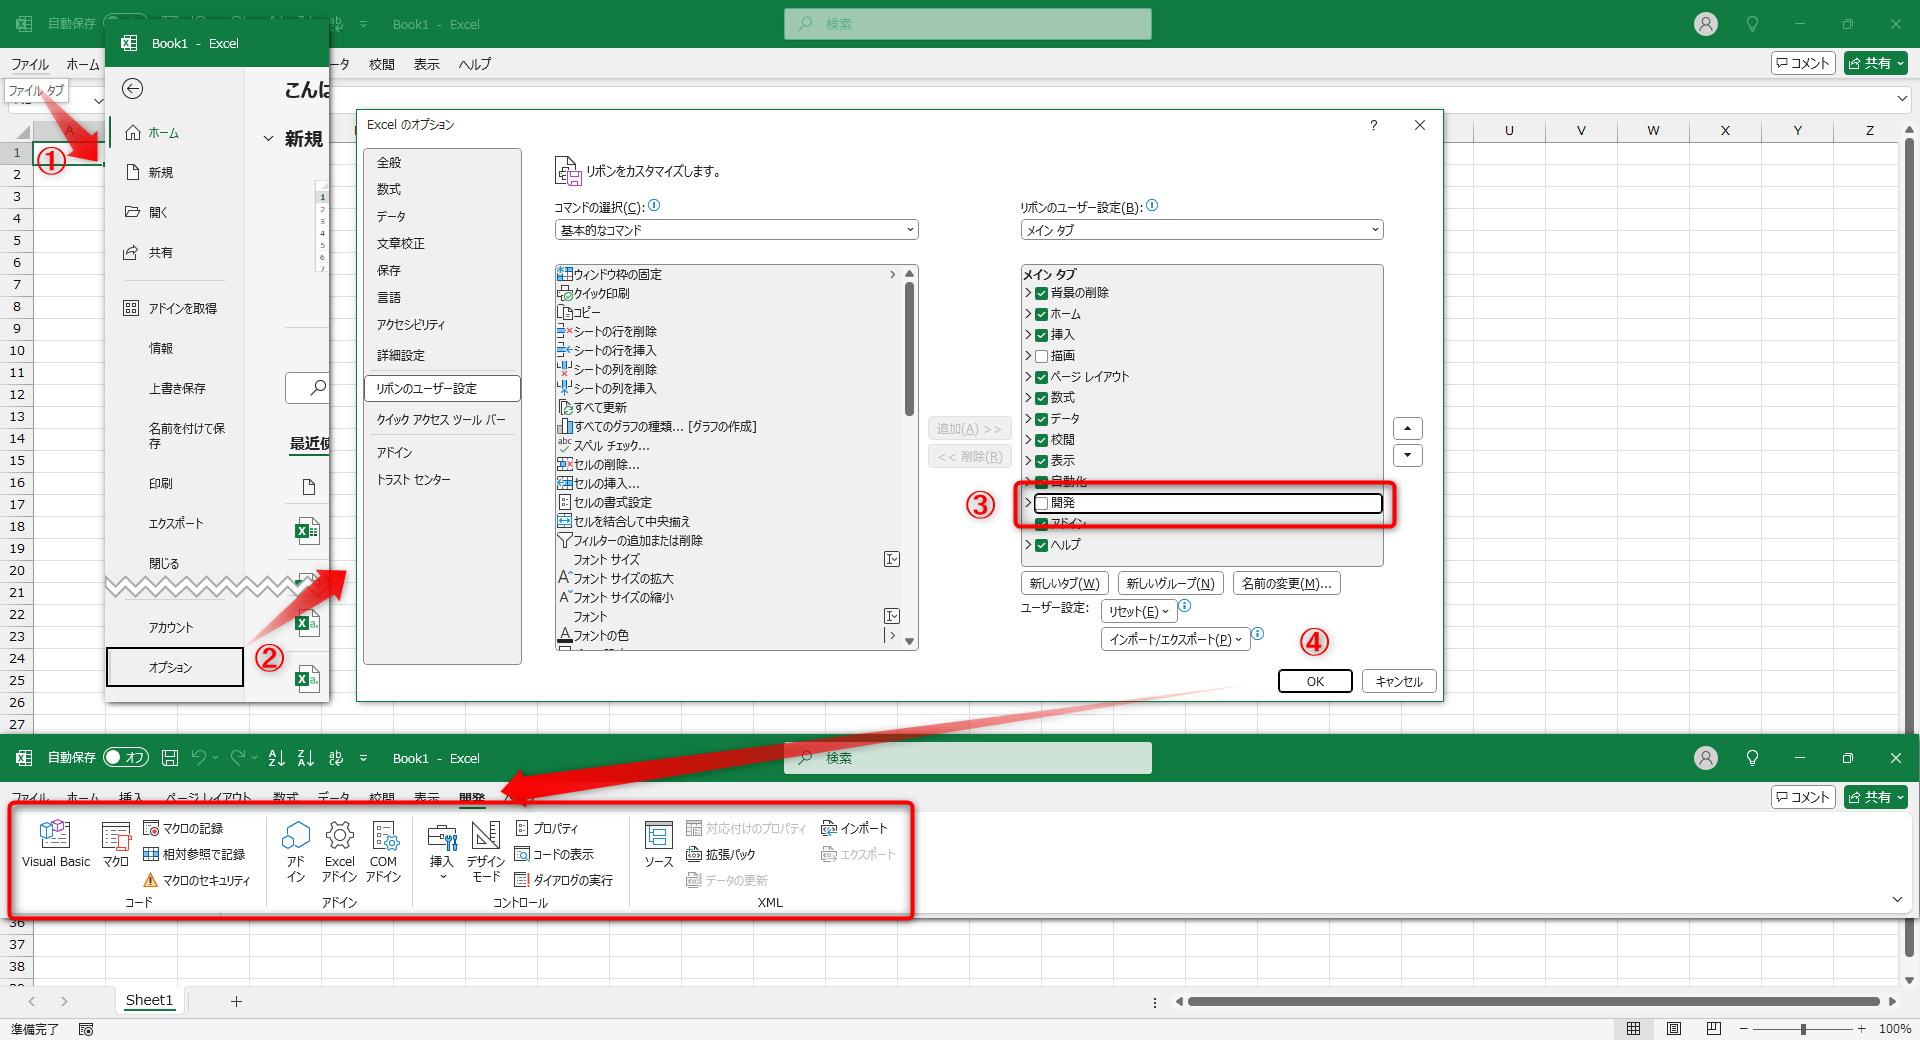Uncheck the ページ レイアウト checkbox
1920x1040 pixels.
1042,377
